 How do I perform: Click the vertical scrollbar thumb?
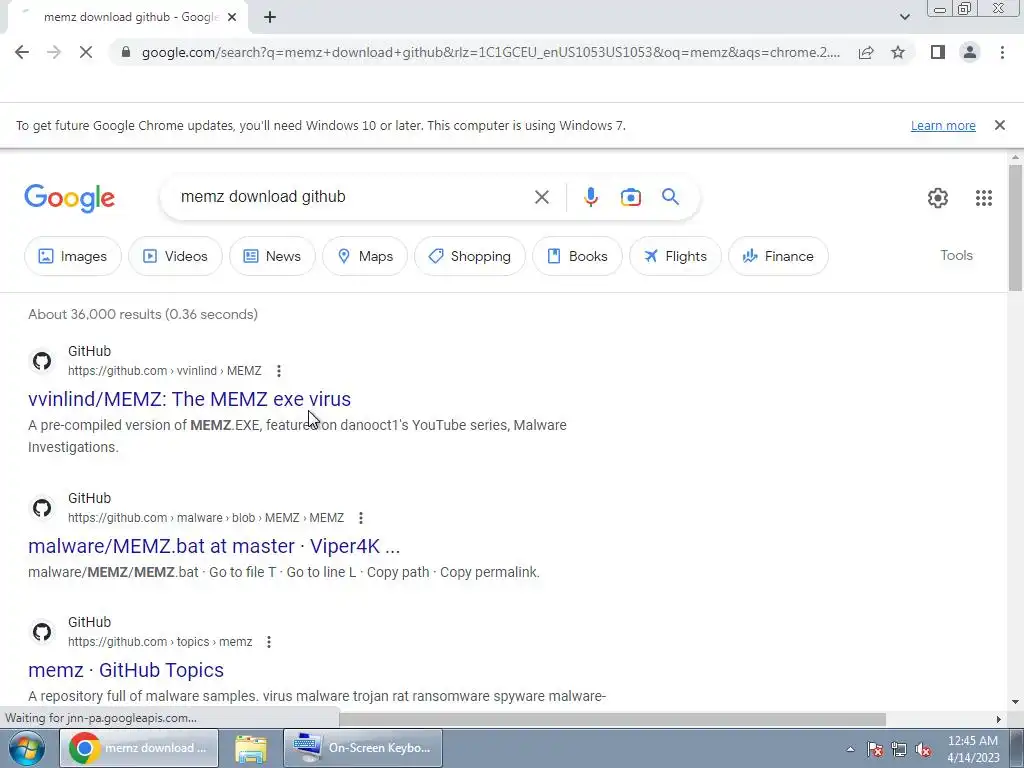(x=1016, y=228)
